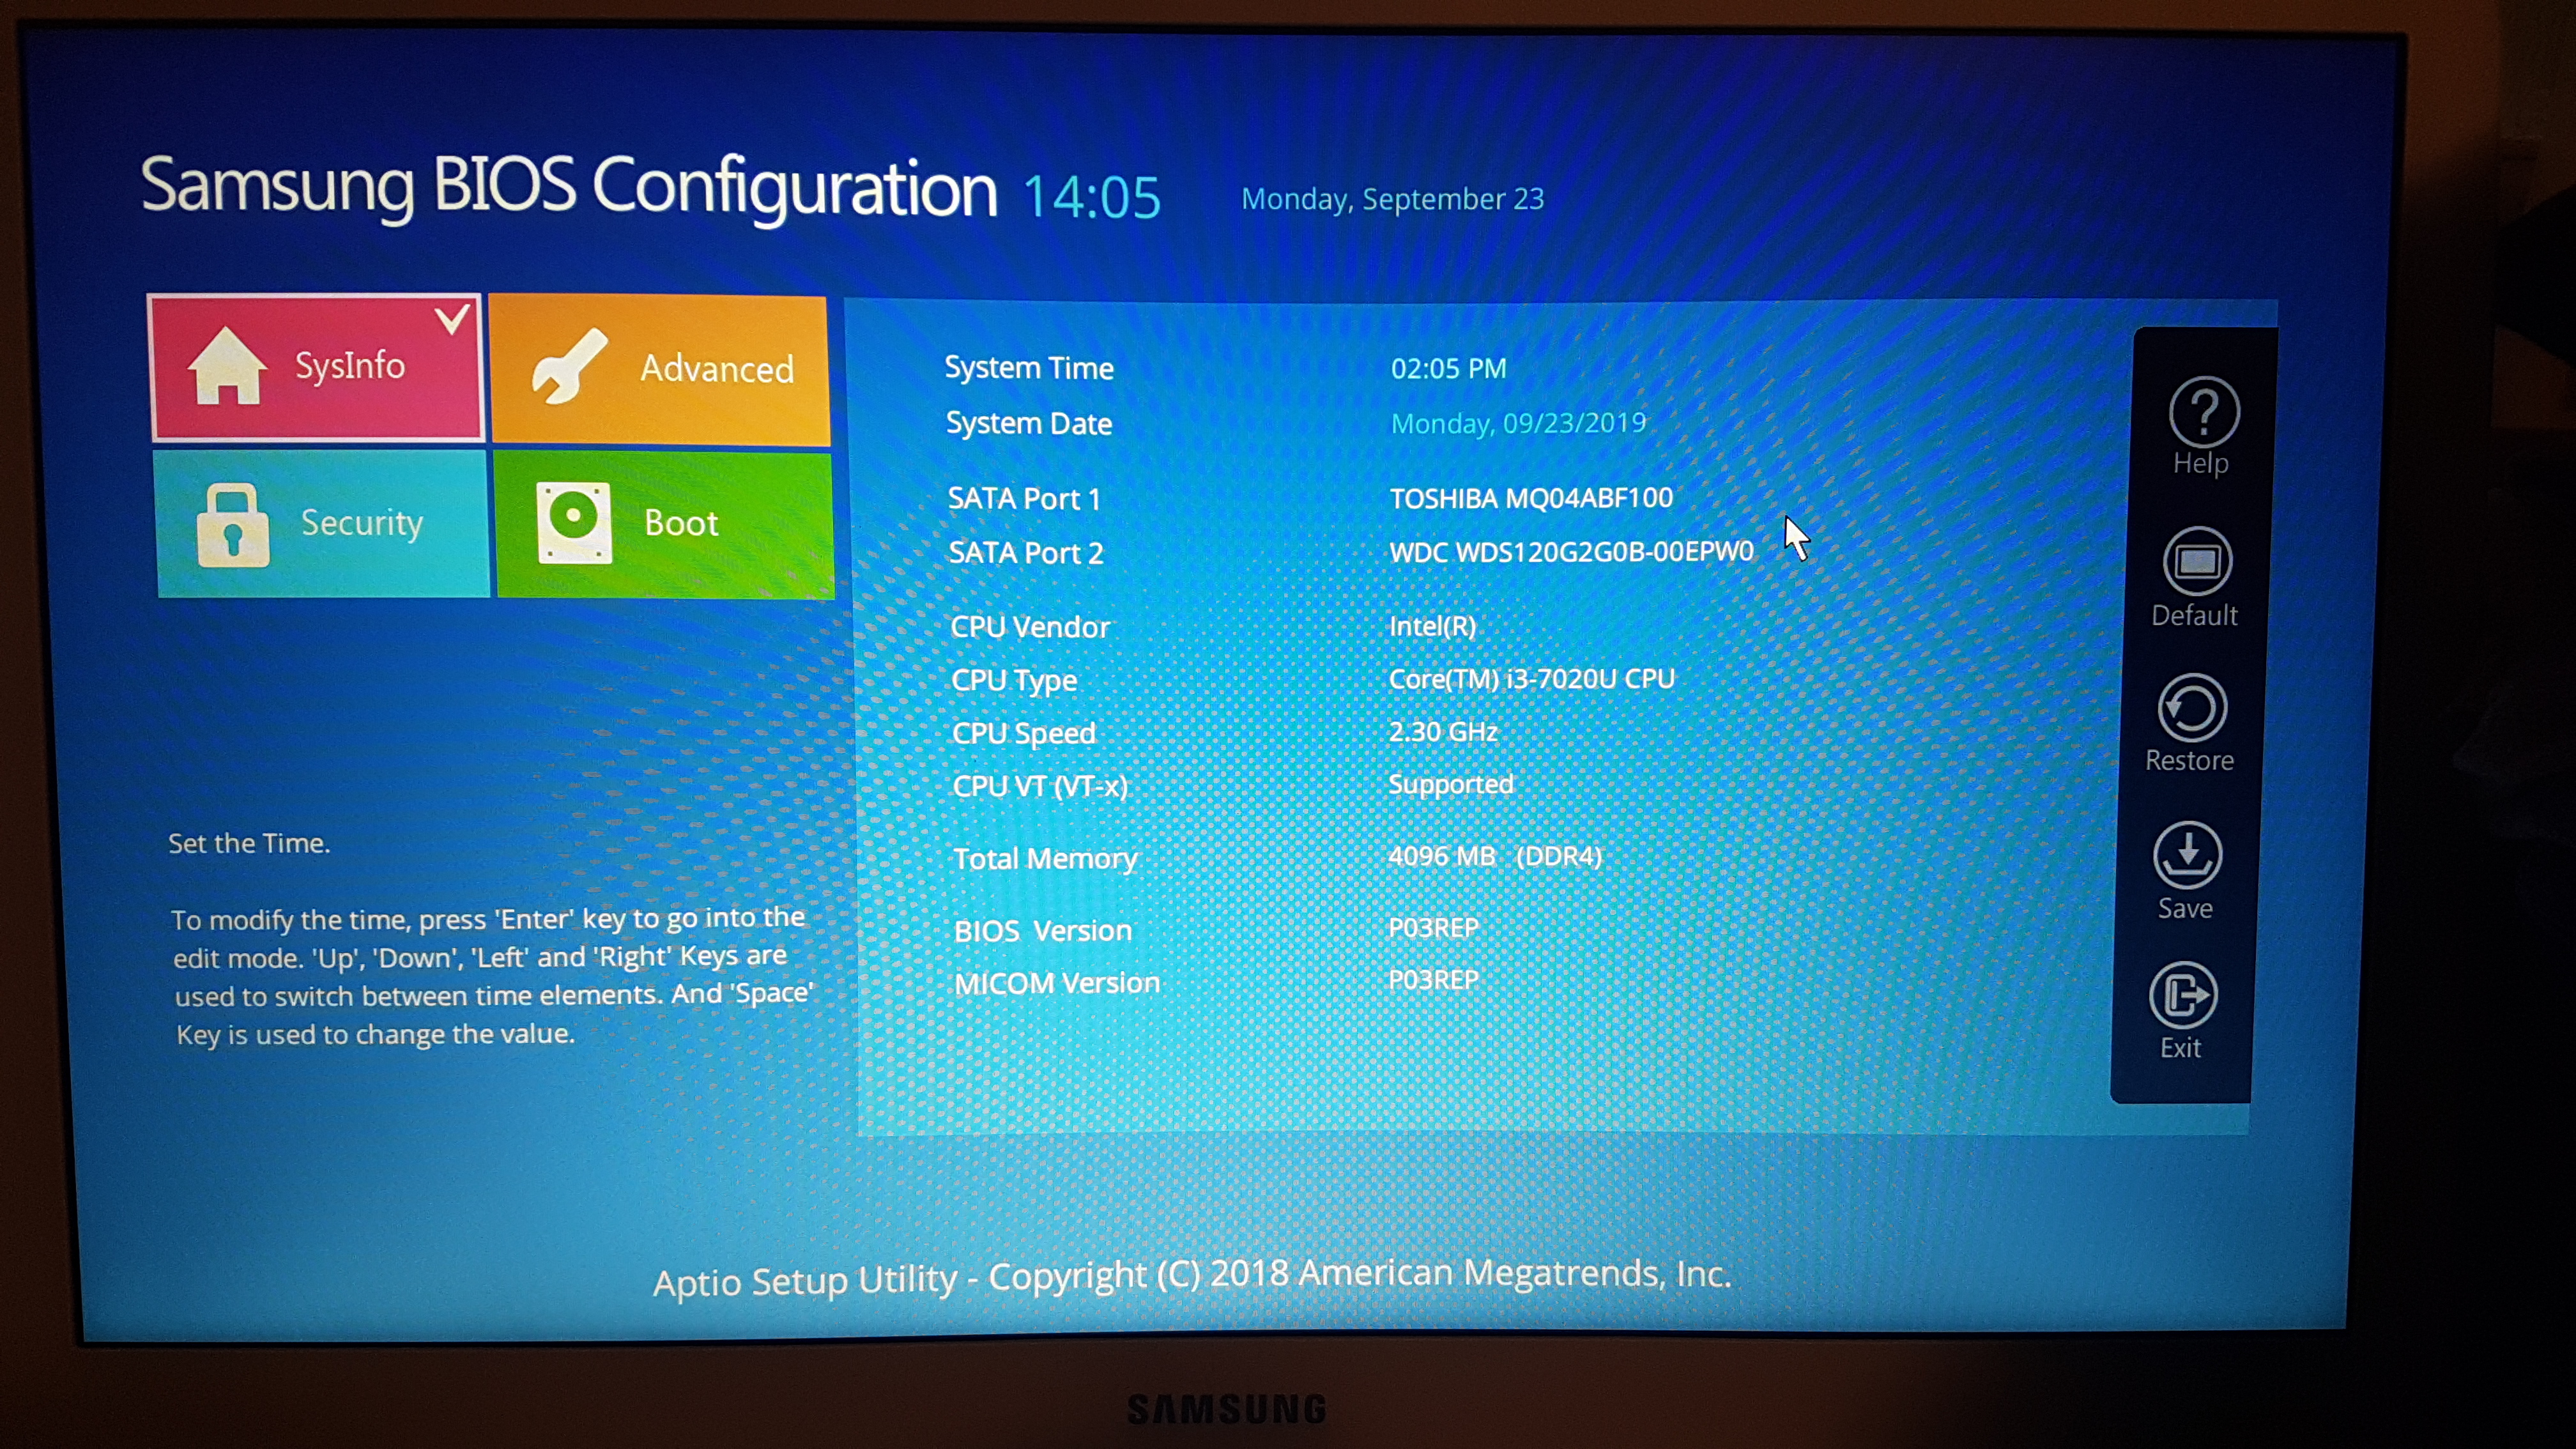This screenshot has width=2576, height=1449.
Task: Click the BIOS Version label
Action: [x=1043, y=931]
